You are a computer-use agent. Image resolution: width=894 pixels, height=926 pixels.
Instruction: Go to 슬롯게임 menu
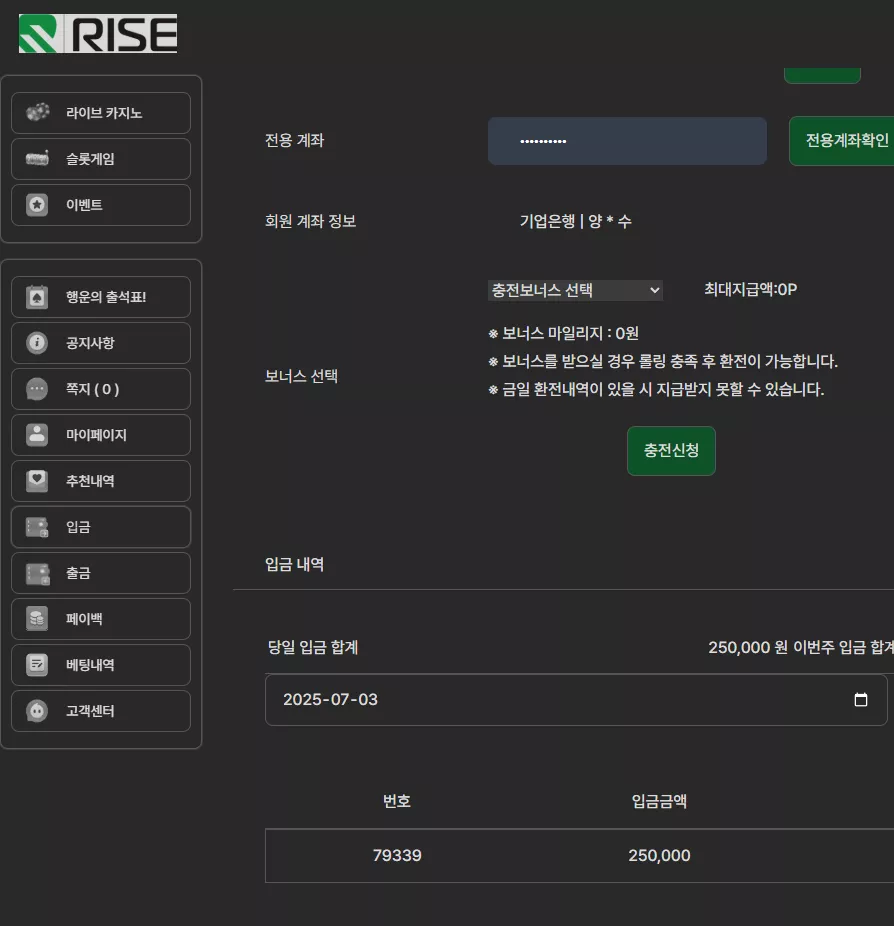click(x=101, y=159)
